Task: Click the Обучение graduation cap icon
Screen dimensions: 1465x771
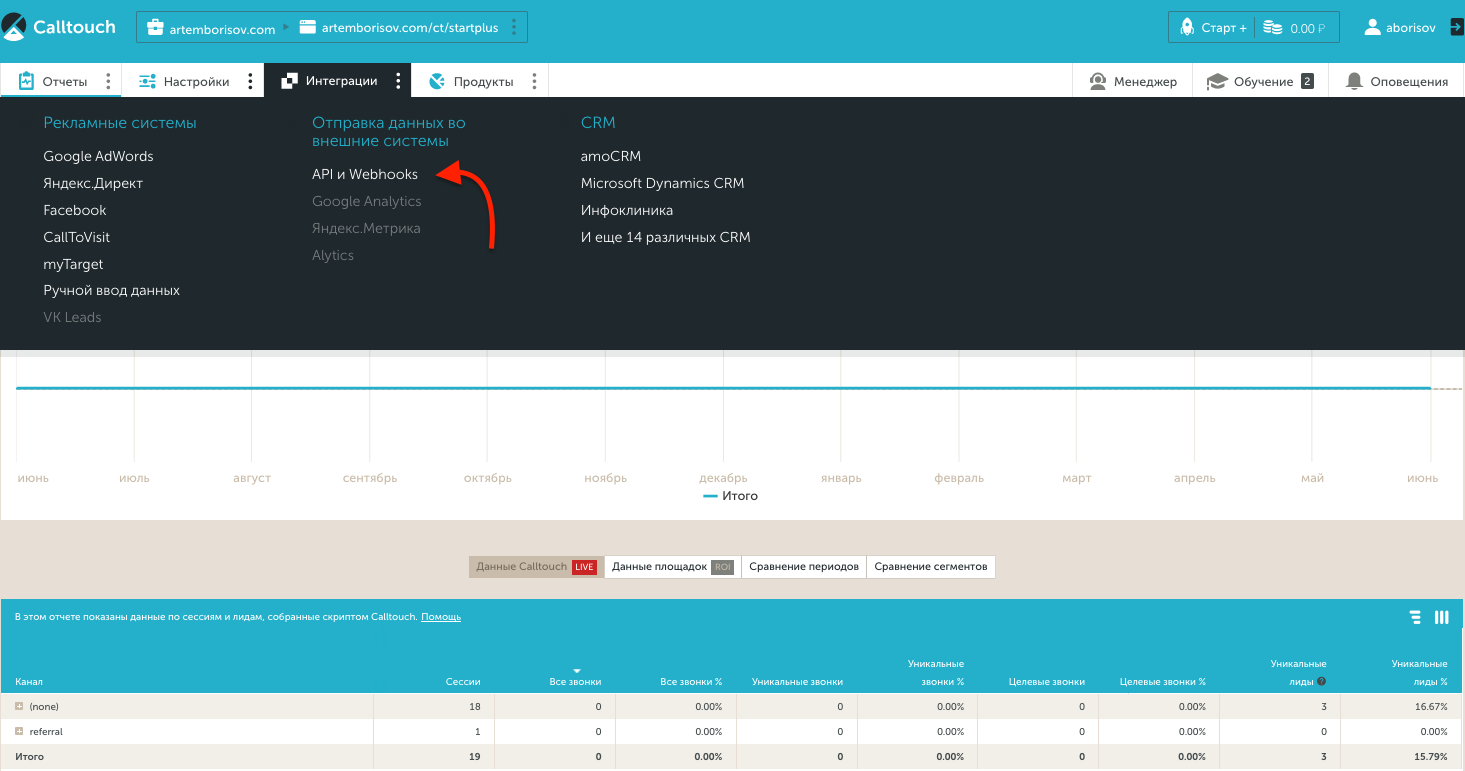Action: pos(1217,81)
